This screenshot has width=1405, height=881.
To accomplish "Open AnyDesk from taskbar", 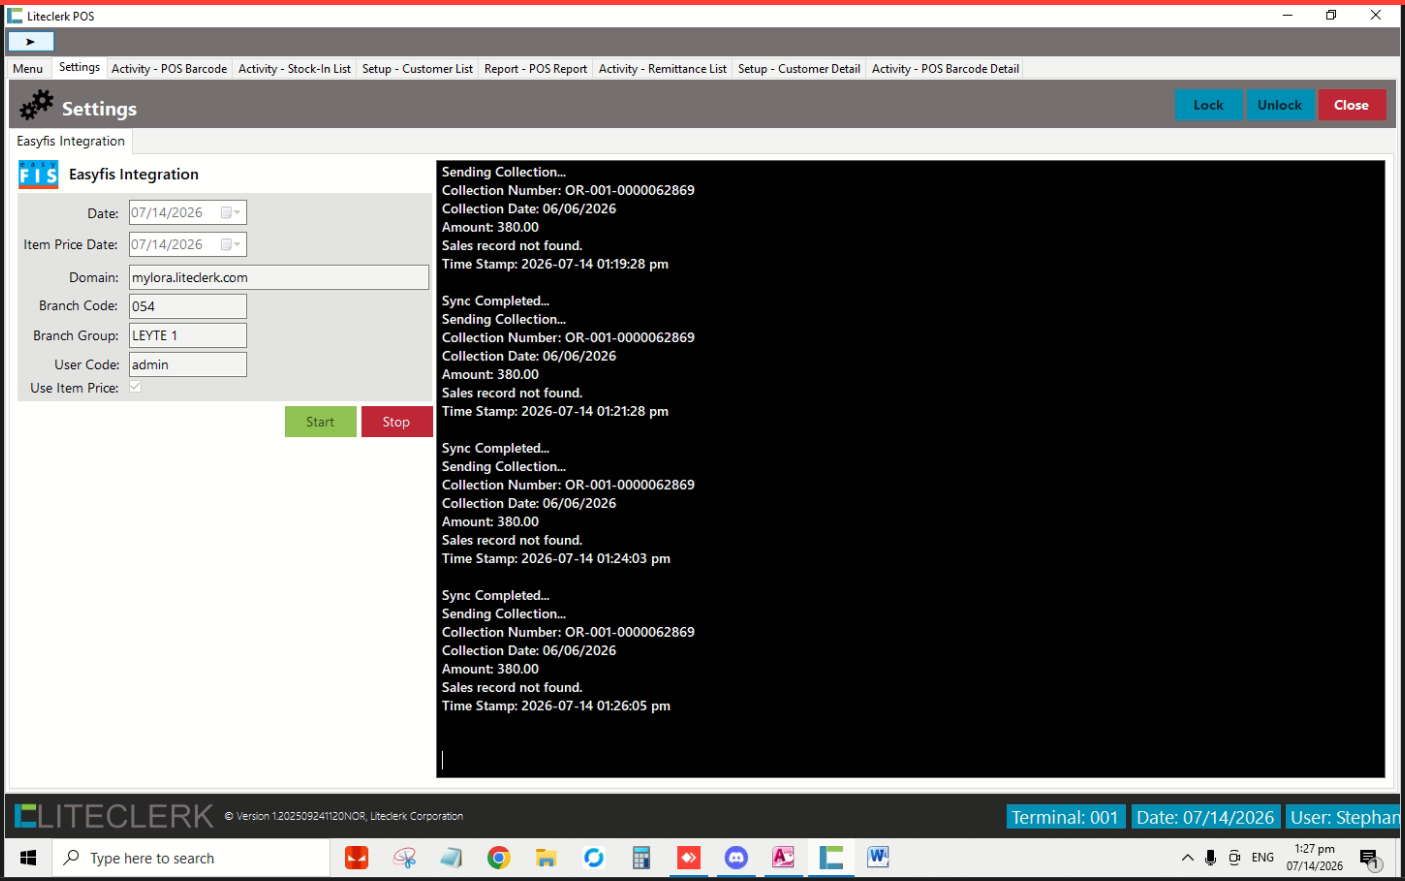I will coord(689,858).
